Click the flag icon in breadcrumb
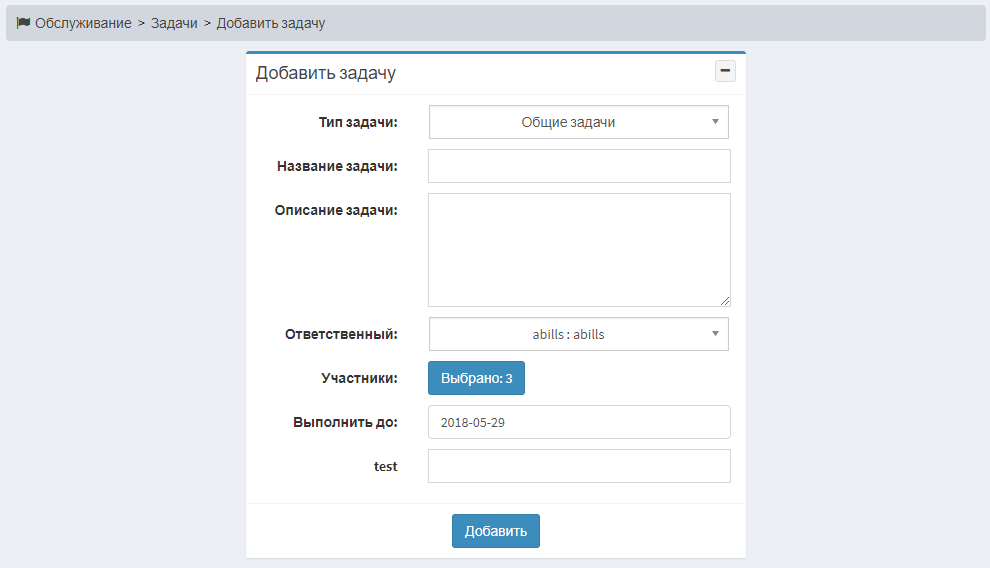990x568 pixels. 23,23
